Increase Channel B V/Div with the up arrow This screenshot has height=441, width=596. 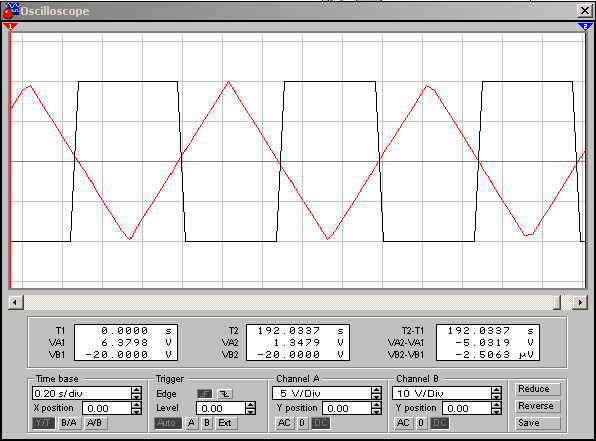pyautogui.click(x=496, y=390)
